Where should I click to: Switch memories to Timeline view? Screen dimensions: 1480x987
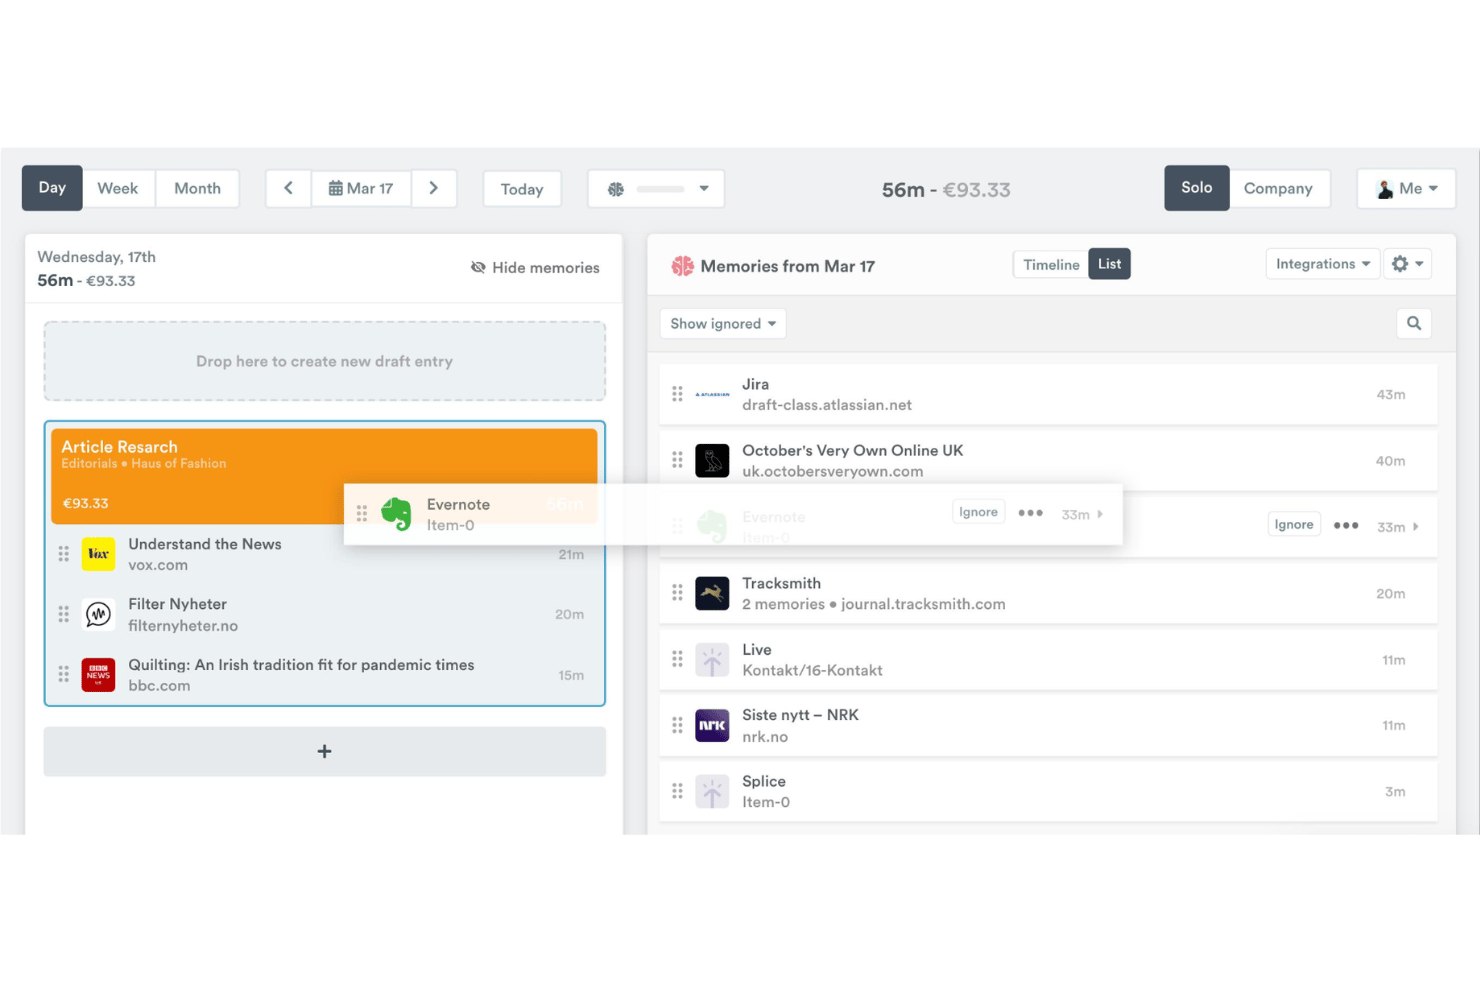coord(1051,264)
